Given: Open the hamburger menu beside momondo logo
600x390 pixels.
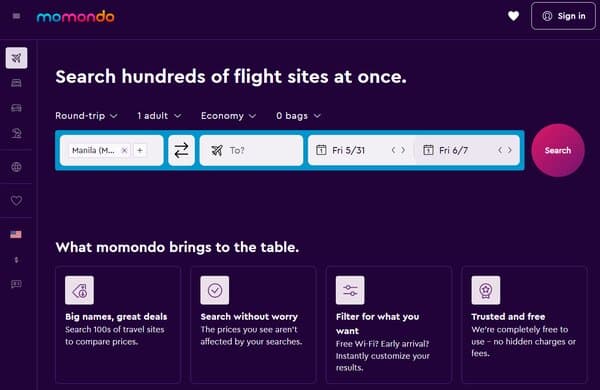Looking at the screenshot, I should coord(16,16).
